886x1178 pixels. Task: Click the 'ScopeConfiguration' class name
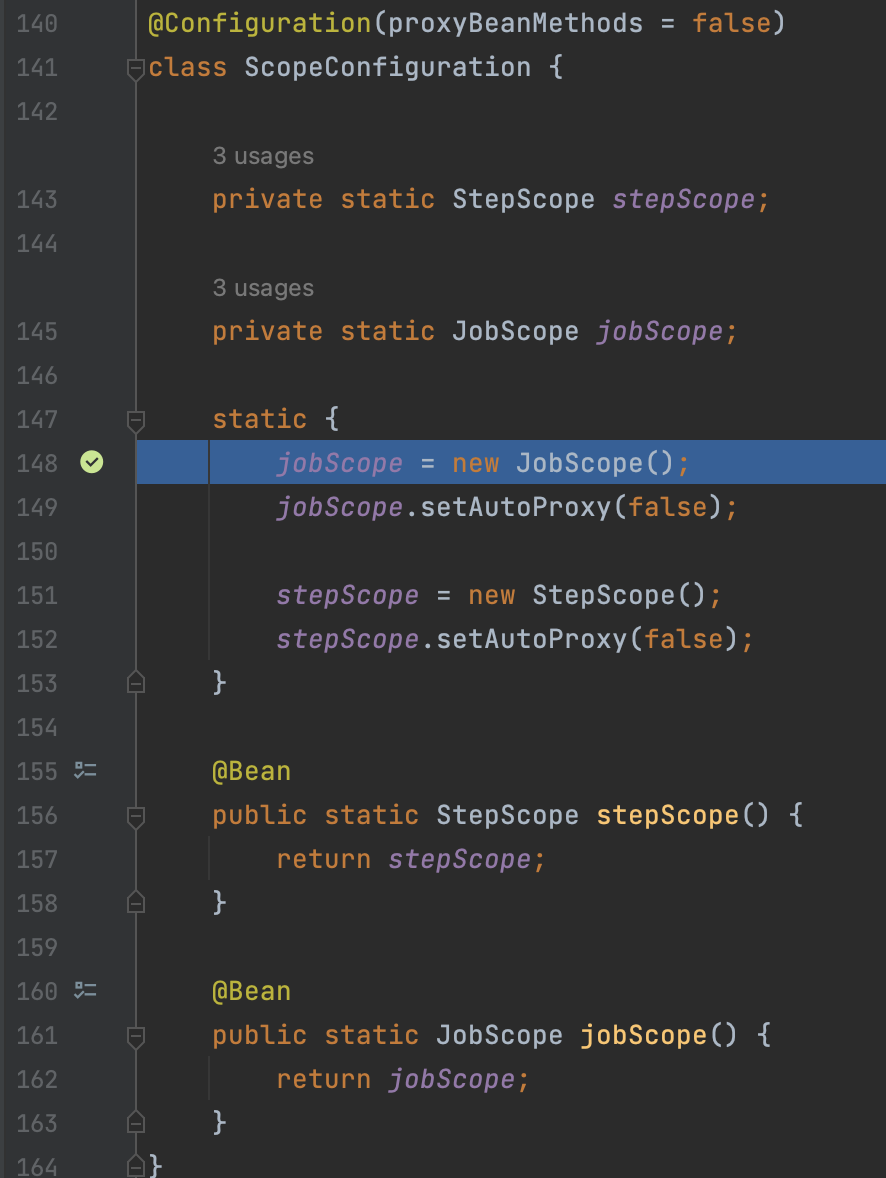pos(388,68)
